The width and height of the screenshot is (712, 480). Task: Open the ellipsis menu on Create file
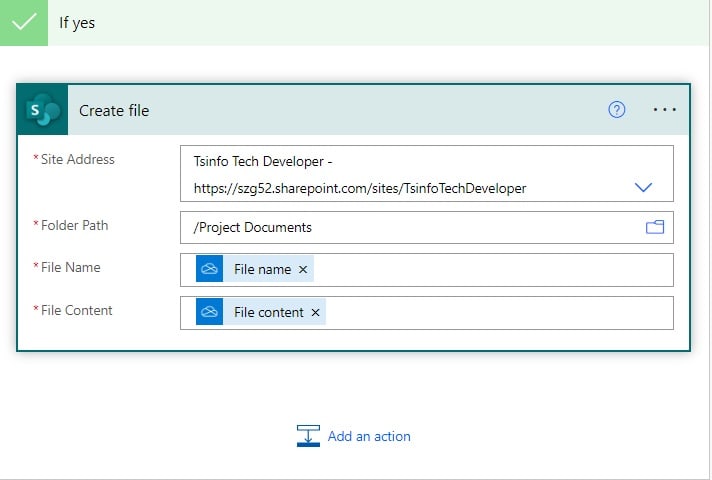pos(664,109)
